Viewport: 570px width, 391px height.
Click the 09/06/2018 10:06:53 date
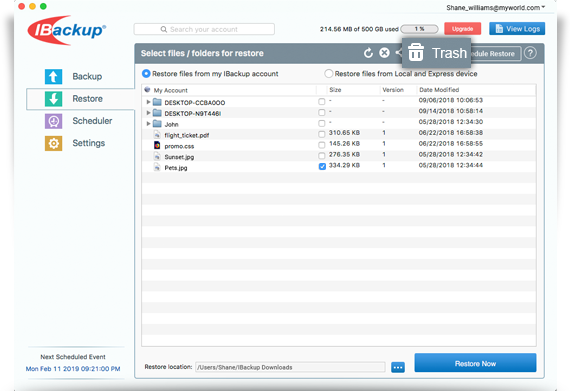click(450, 100)
